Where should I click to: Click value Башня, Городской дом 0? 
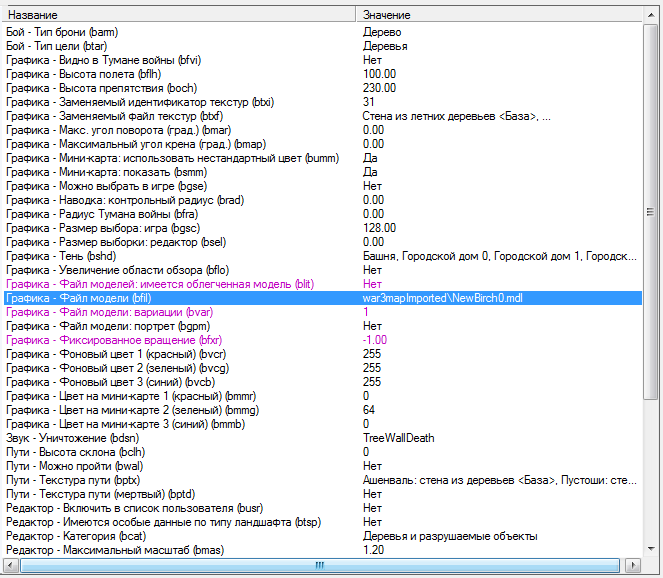pos(426,256)
